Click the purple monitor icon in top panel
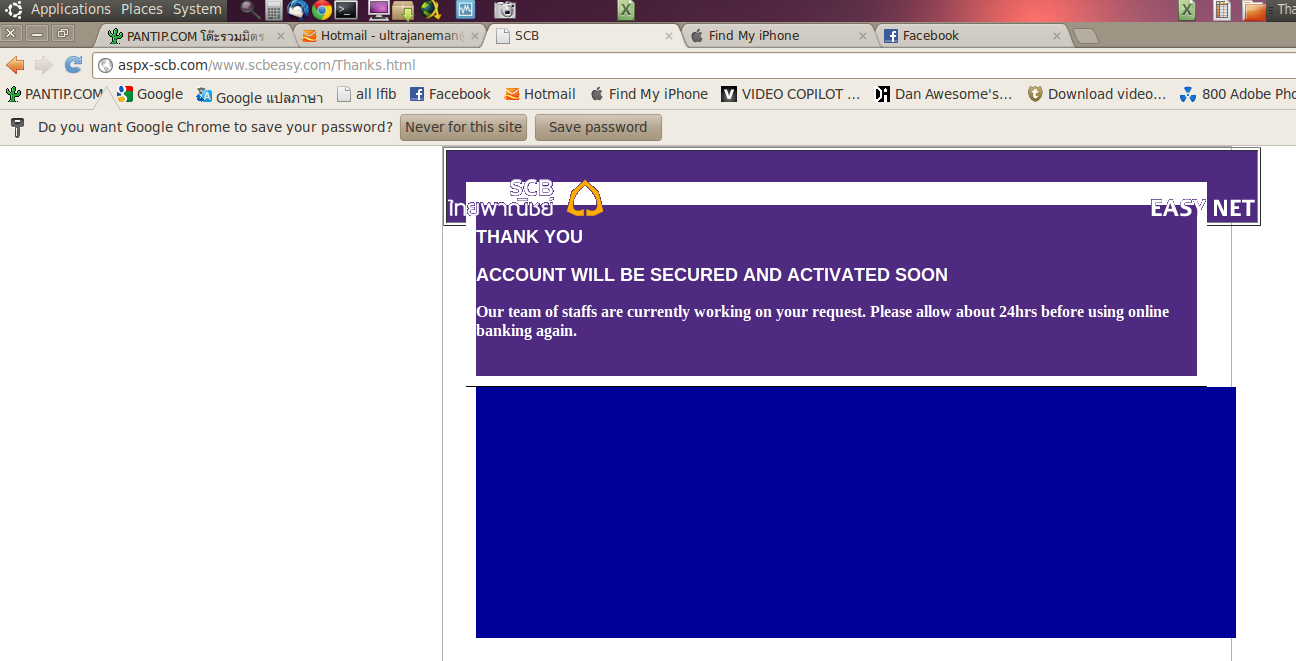This screenshot has height=661, width=1296. coord(379,10)
